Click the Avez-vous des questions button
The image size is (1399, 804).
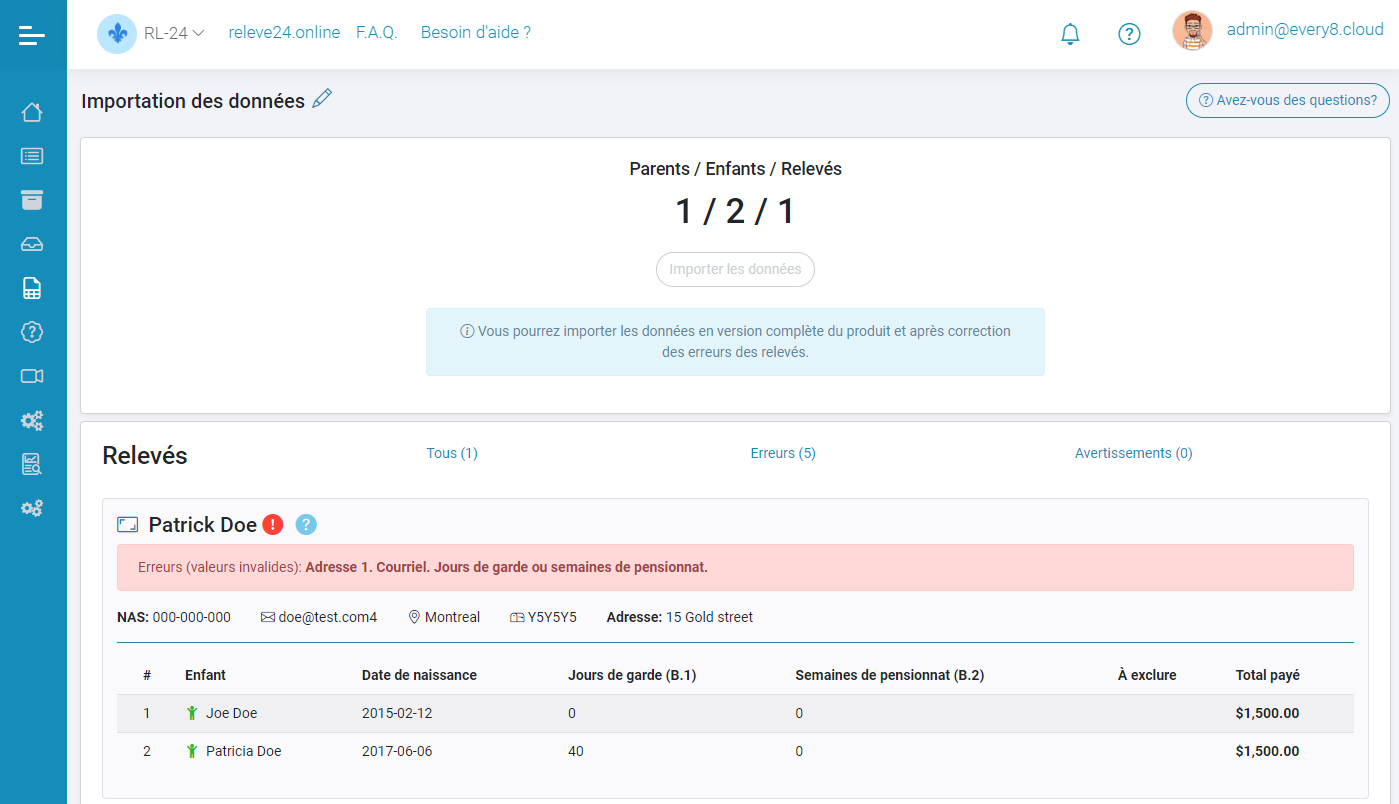pos(1287,100)
